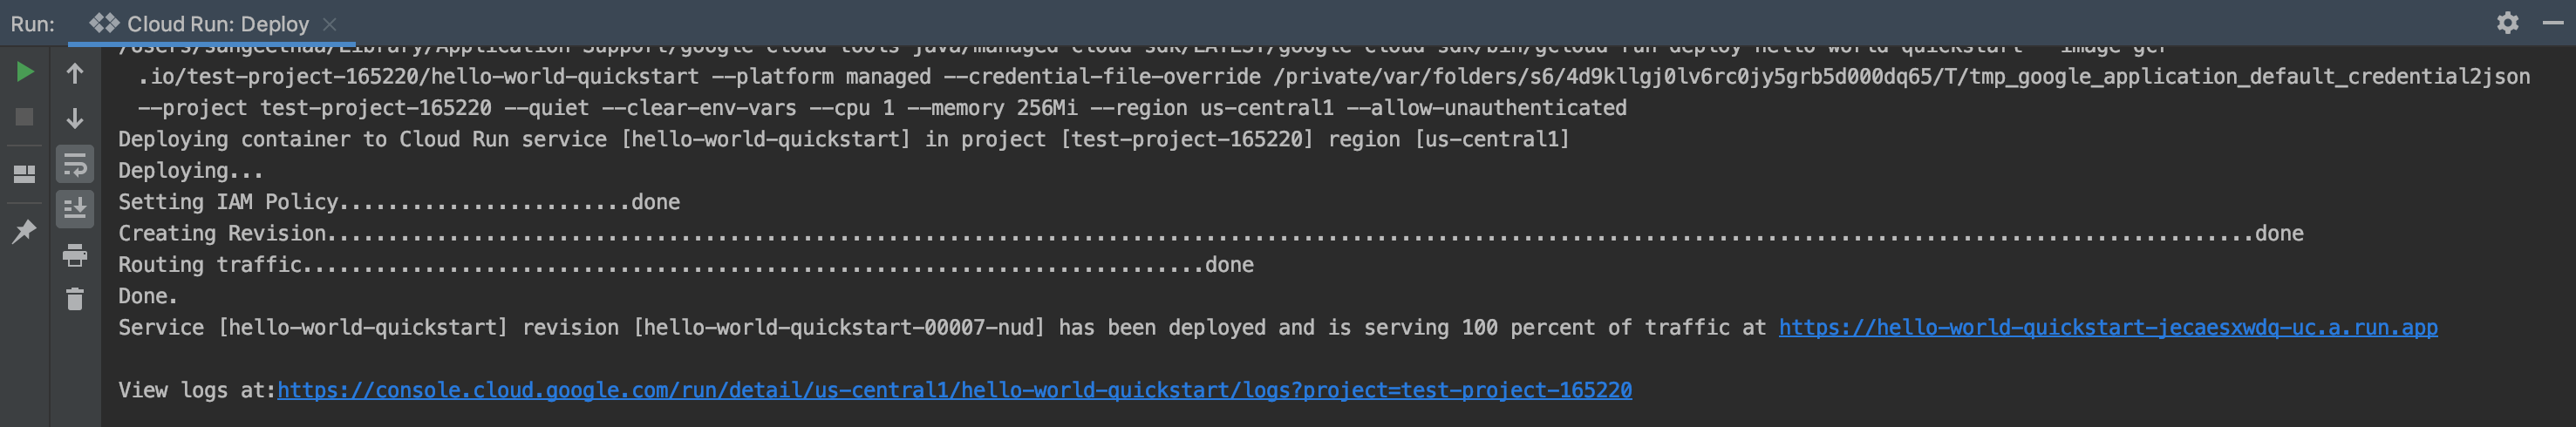Hide the Run tool window with the dash icon

pos(2553,23)
